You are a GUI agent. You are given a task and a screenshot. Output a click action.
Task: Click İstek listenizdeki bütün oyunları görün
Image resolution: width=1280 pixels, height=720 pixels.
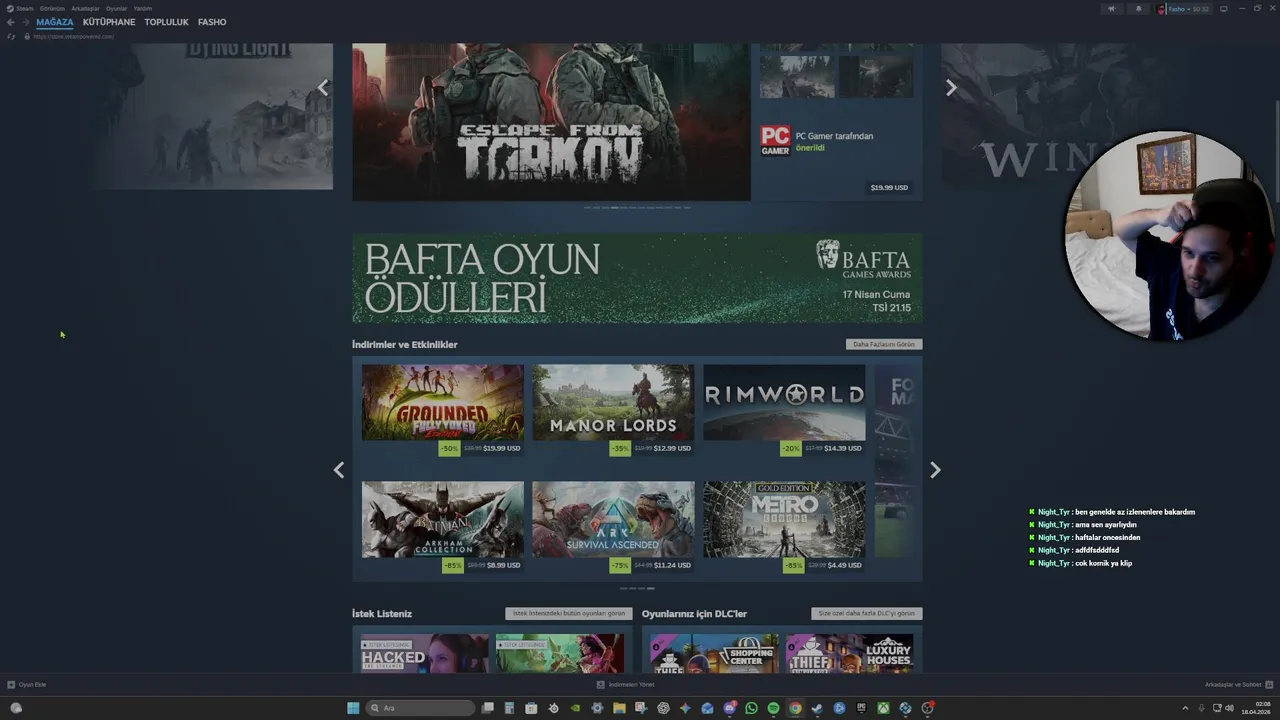click(569, 613)
